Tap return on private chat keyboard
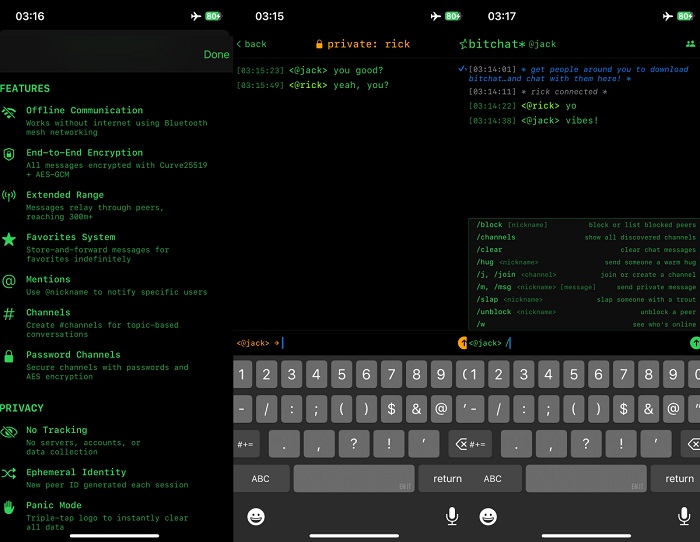The image size is (700, 542). pos(447,479)
